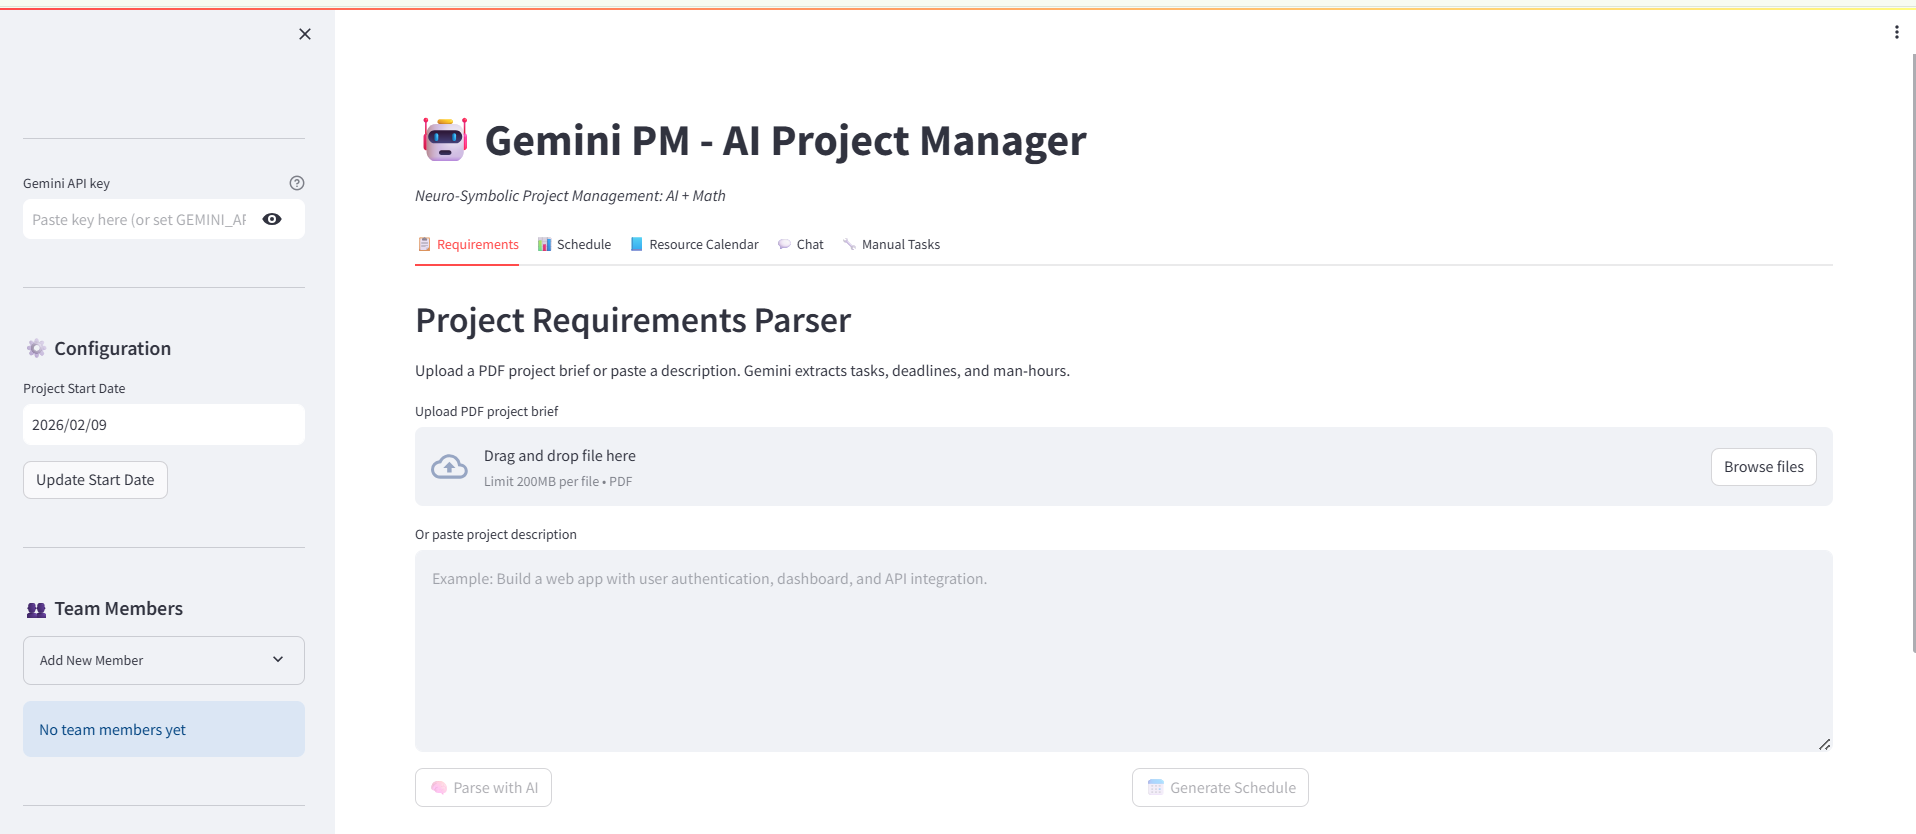Click the Generate Schedule button
1916x834 pixels.
pyautogui.click(x=1220, y=787)
